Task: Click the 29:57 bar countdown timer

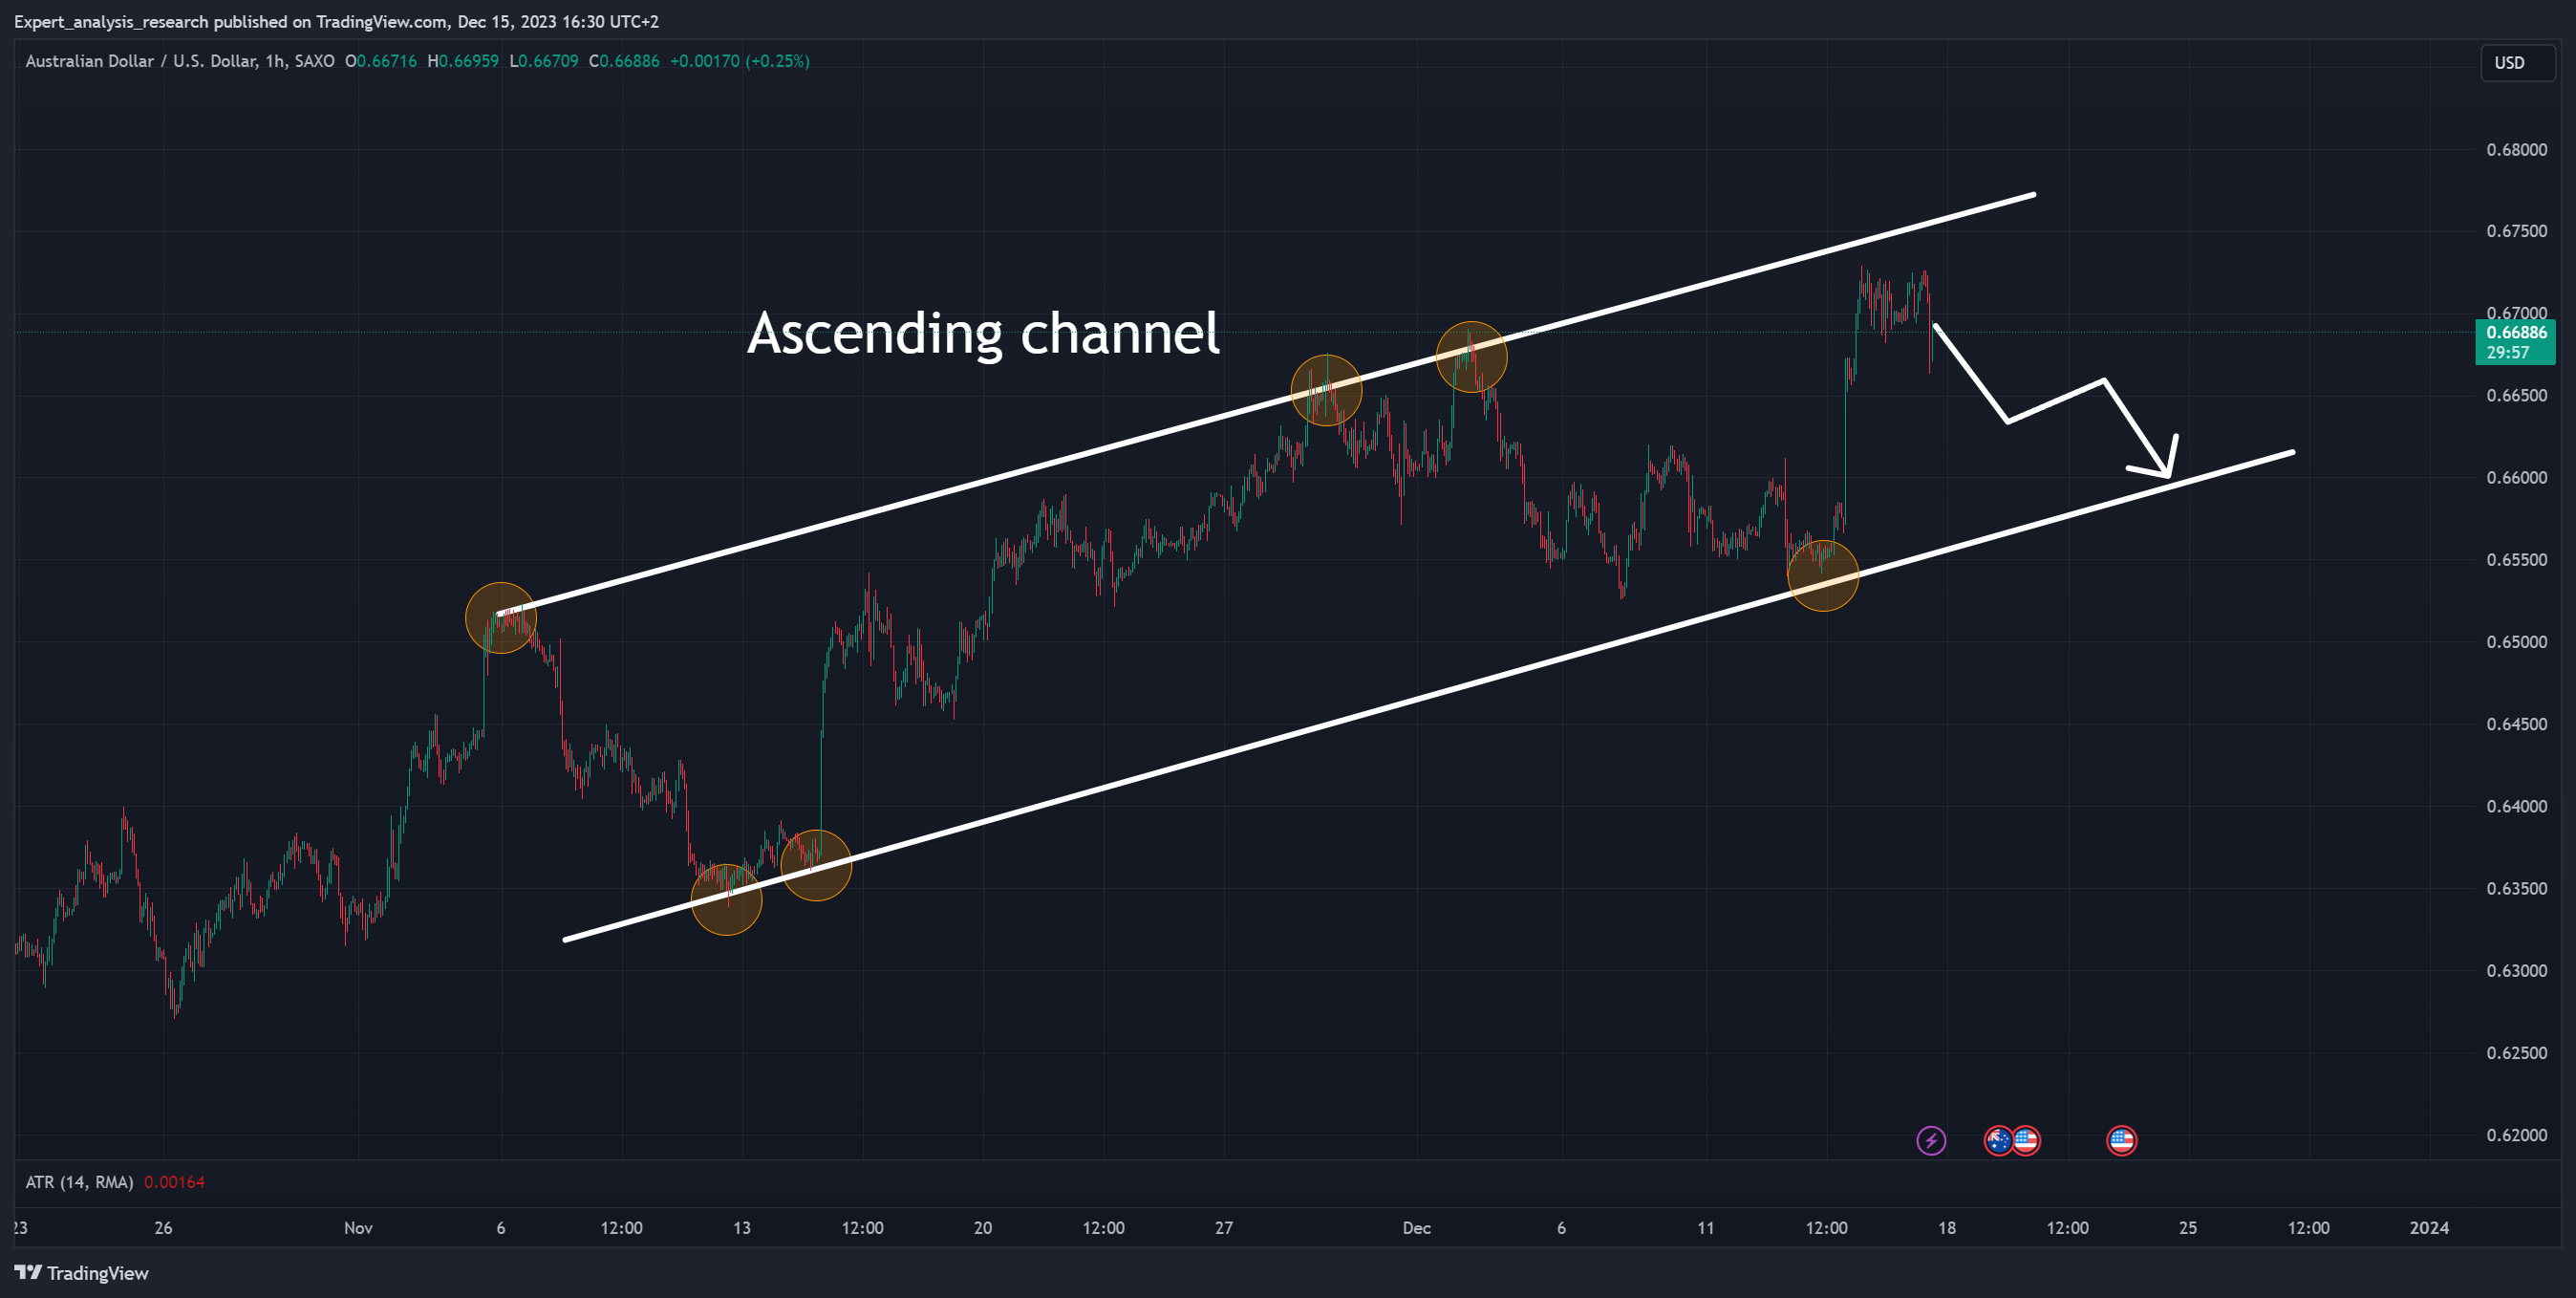Action: (2507, 352)
